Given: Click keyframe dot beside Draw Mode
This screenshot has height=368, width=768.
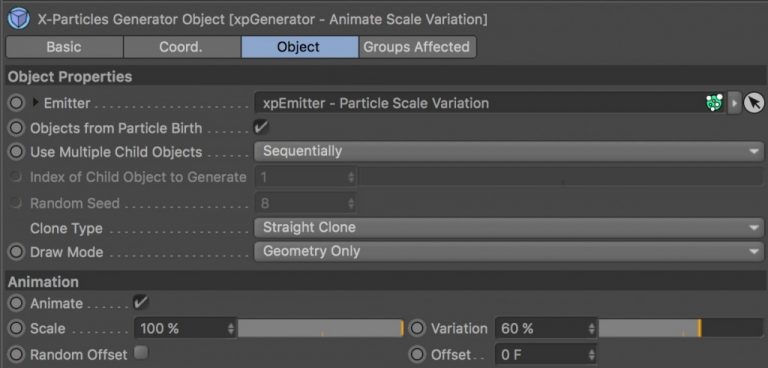Looking at the screenshot, I should coord(16,252).
